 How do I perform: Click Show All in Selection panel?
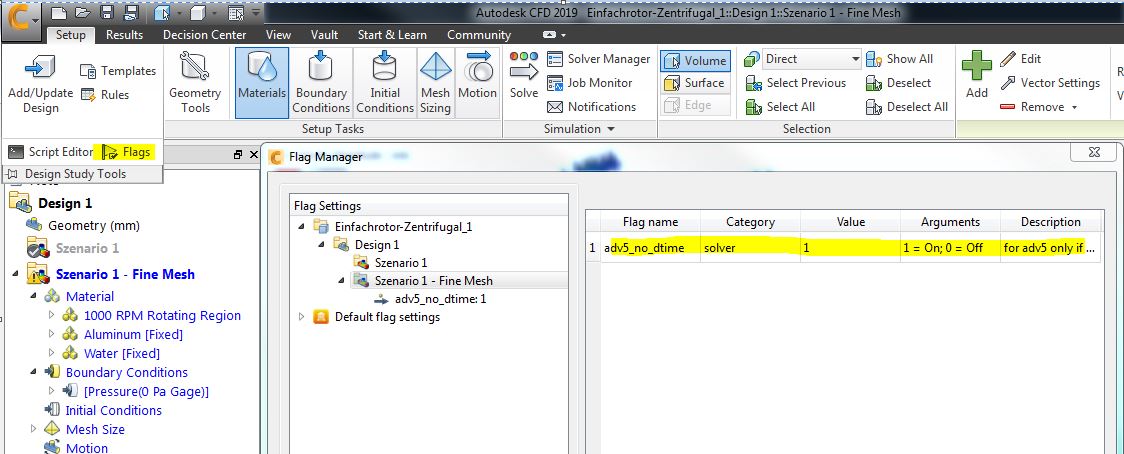pos(900,59)
